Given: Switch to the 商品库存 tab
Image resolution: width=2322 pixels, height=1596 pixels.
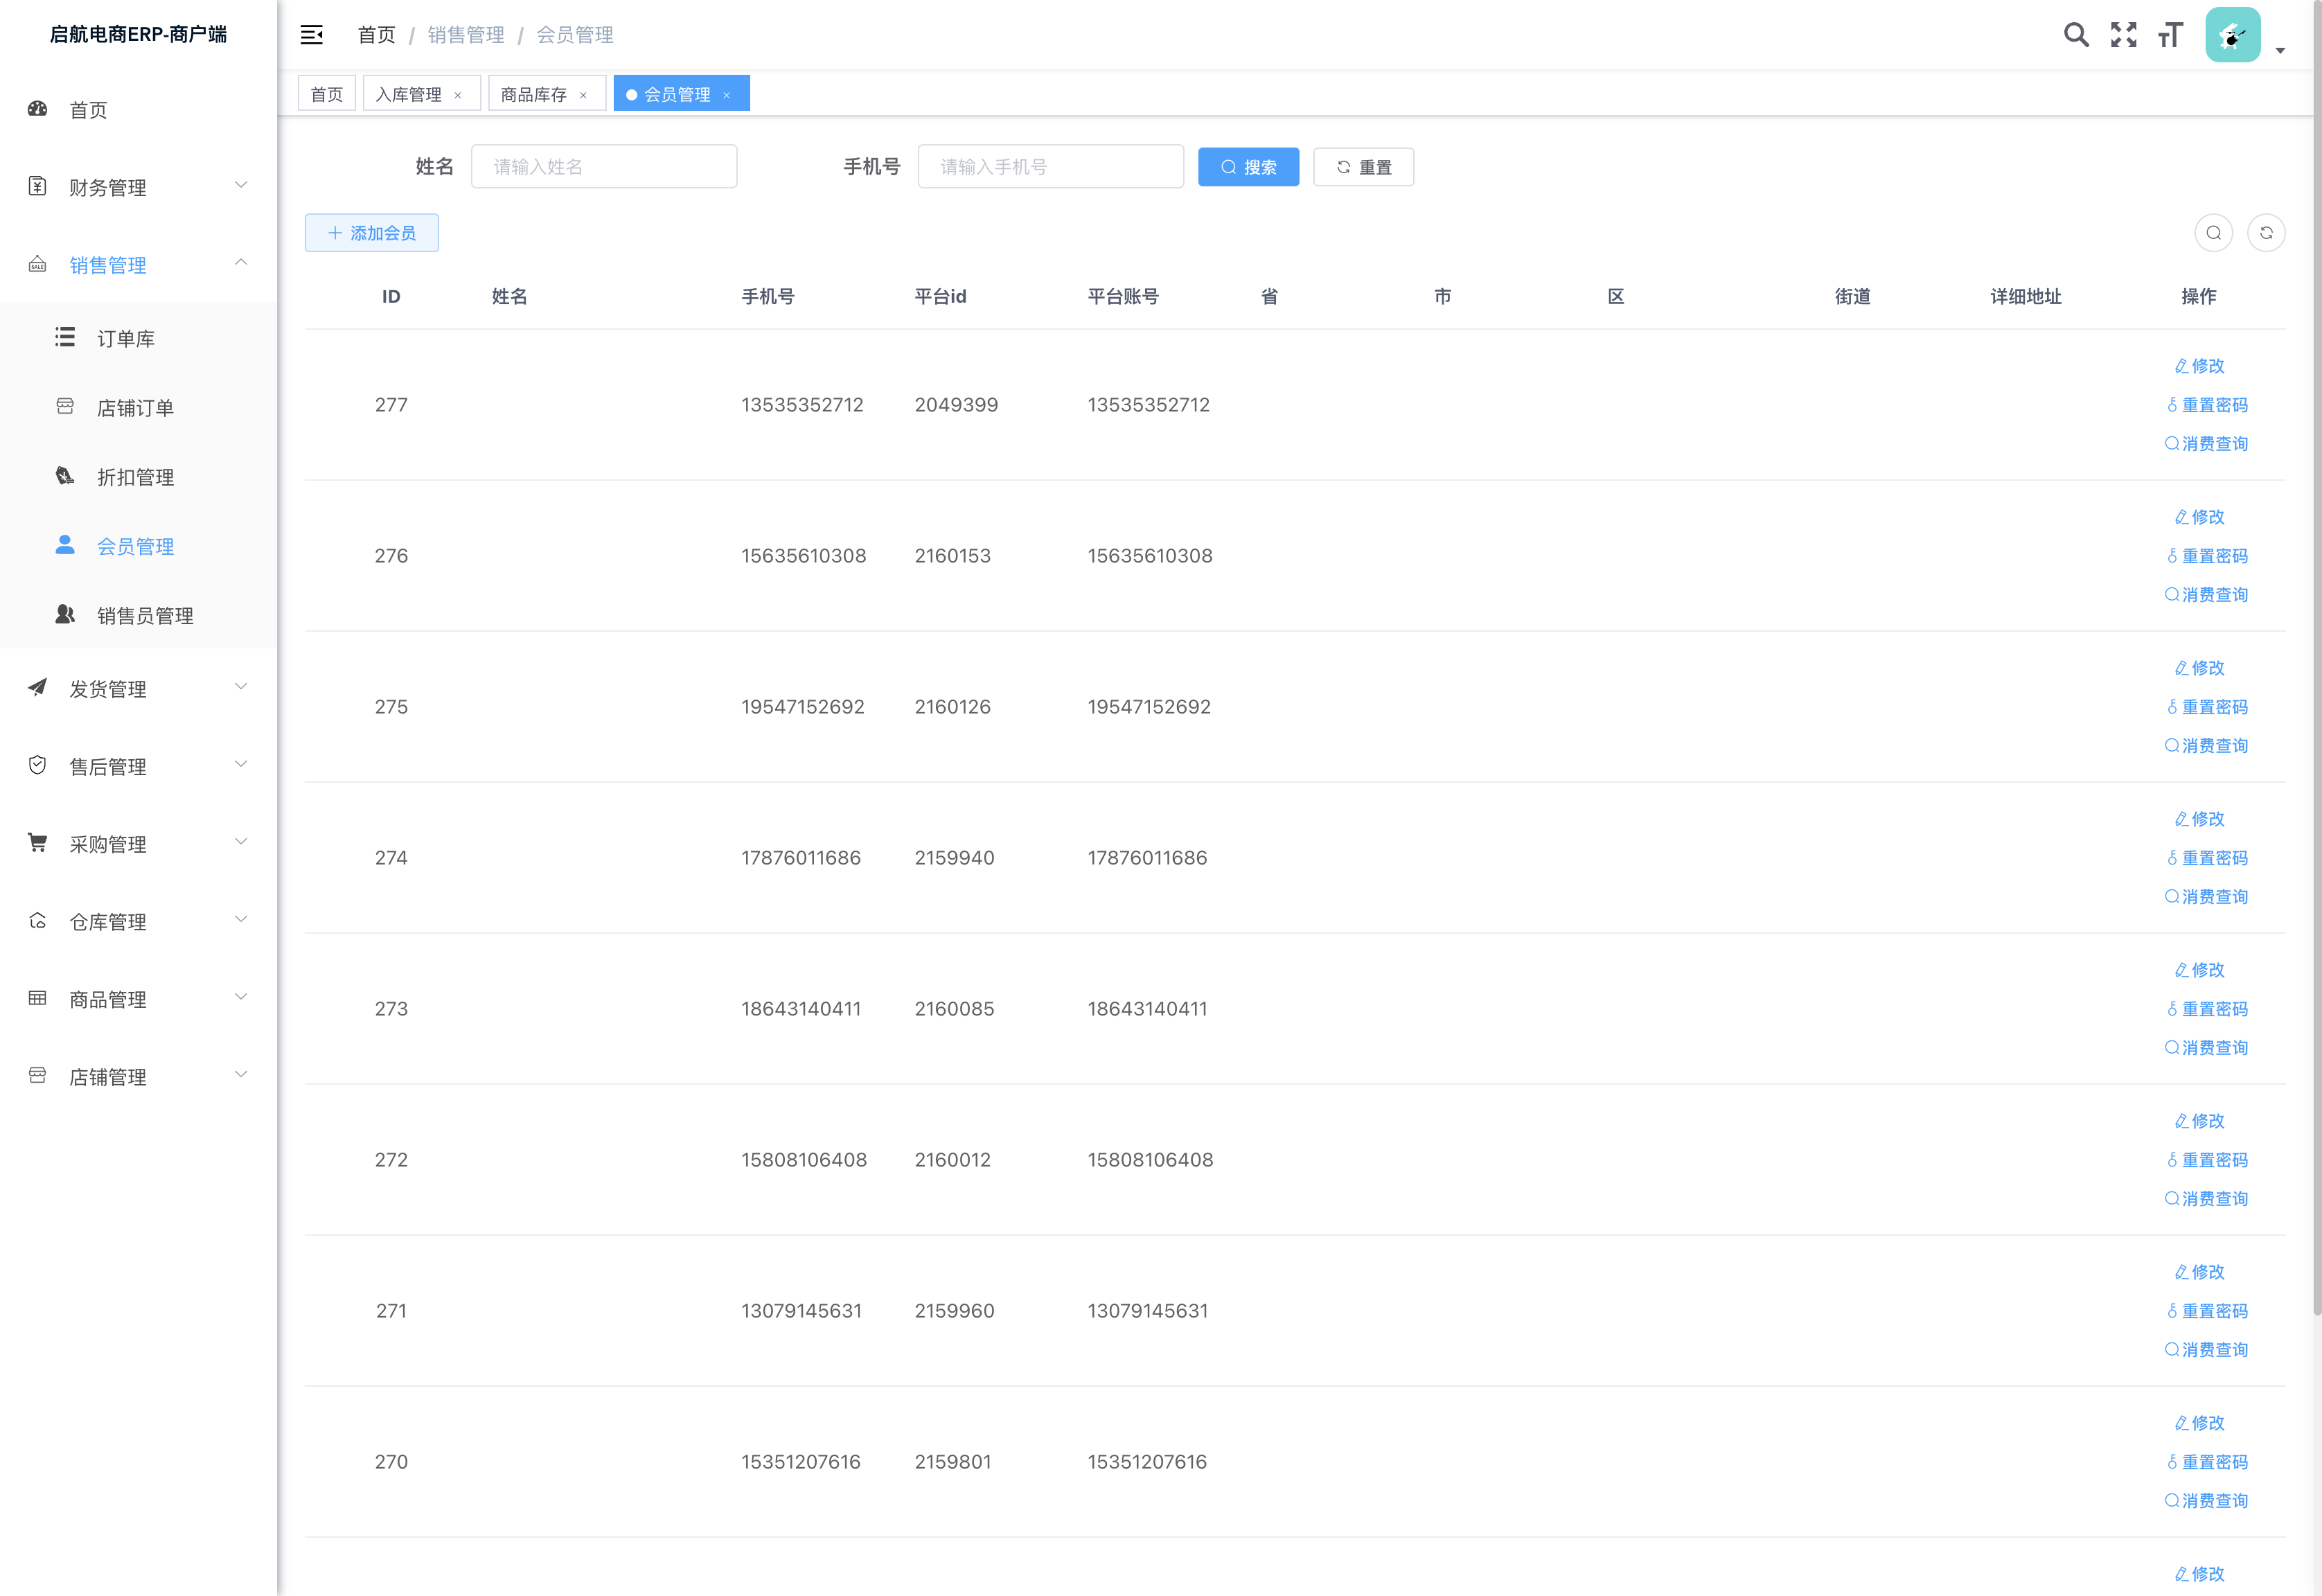Looking at the screenshot, I should (x=533, y=94).
